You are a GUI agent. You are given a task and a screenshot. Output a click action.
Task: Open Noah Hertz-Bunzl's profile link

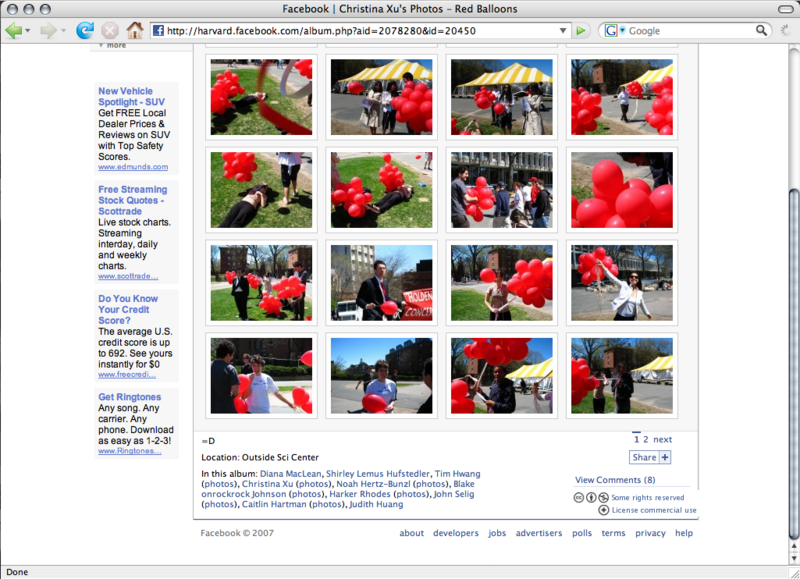[373, 484]
